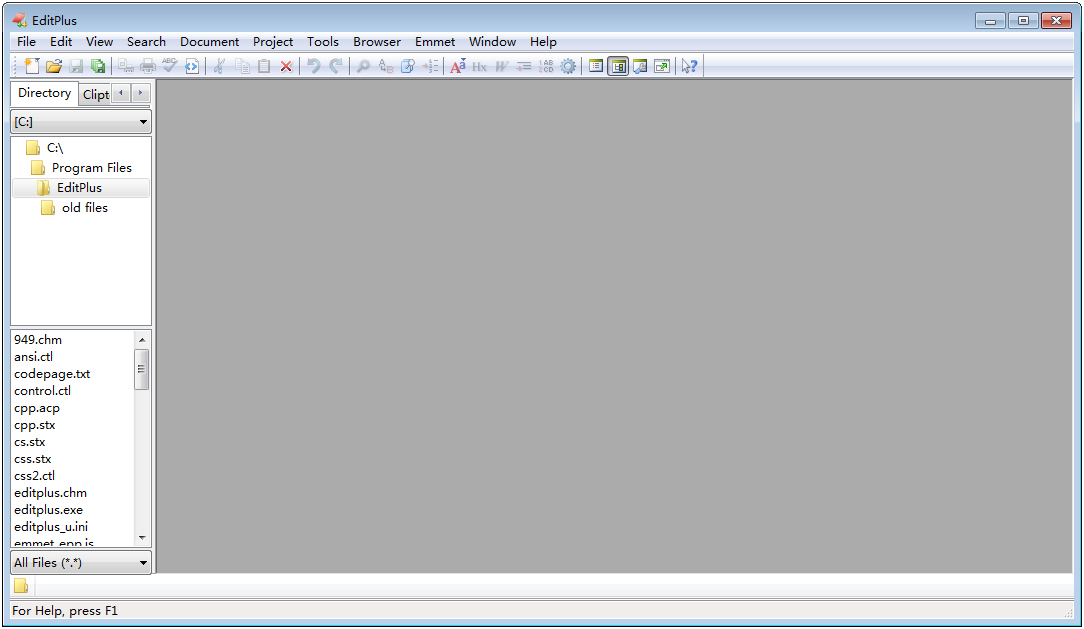
Task: Click the Save All documents icon
Action: pyautogui.click(x=98, y=66)
